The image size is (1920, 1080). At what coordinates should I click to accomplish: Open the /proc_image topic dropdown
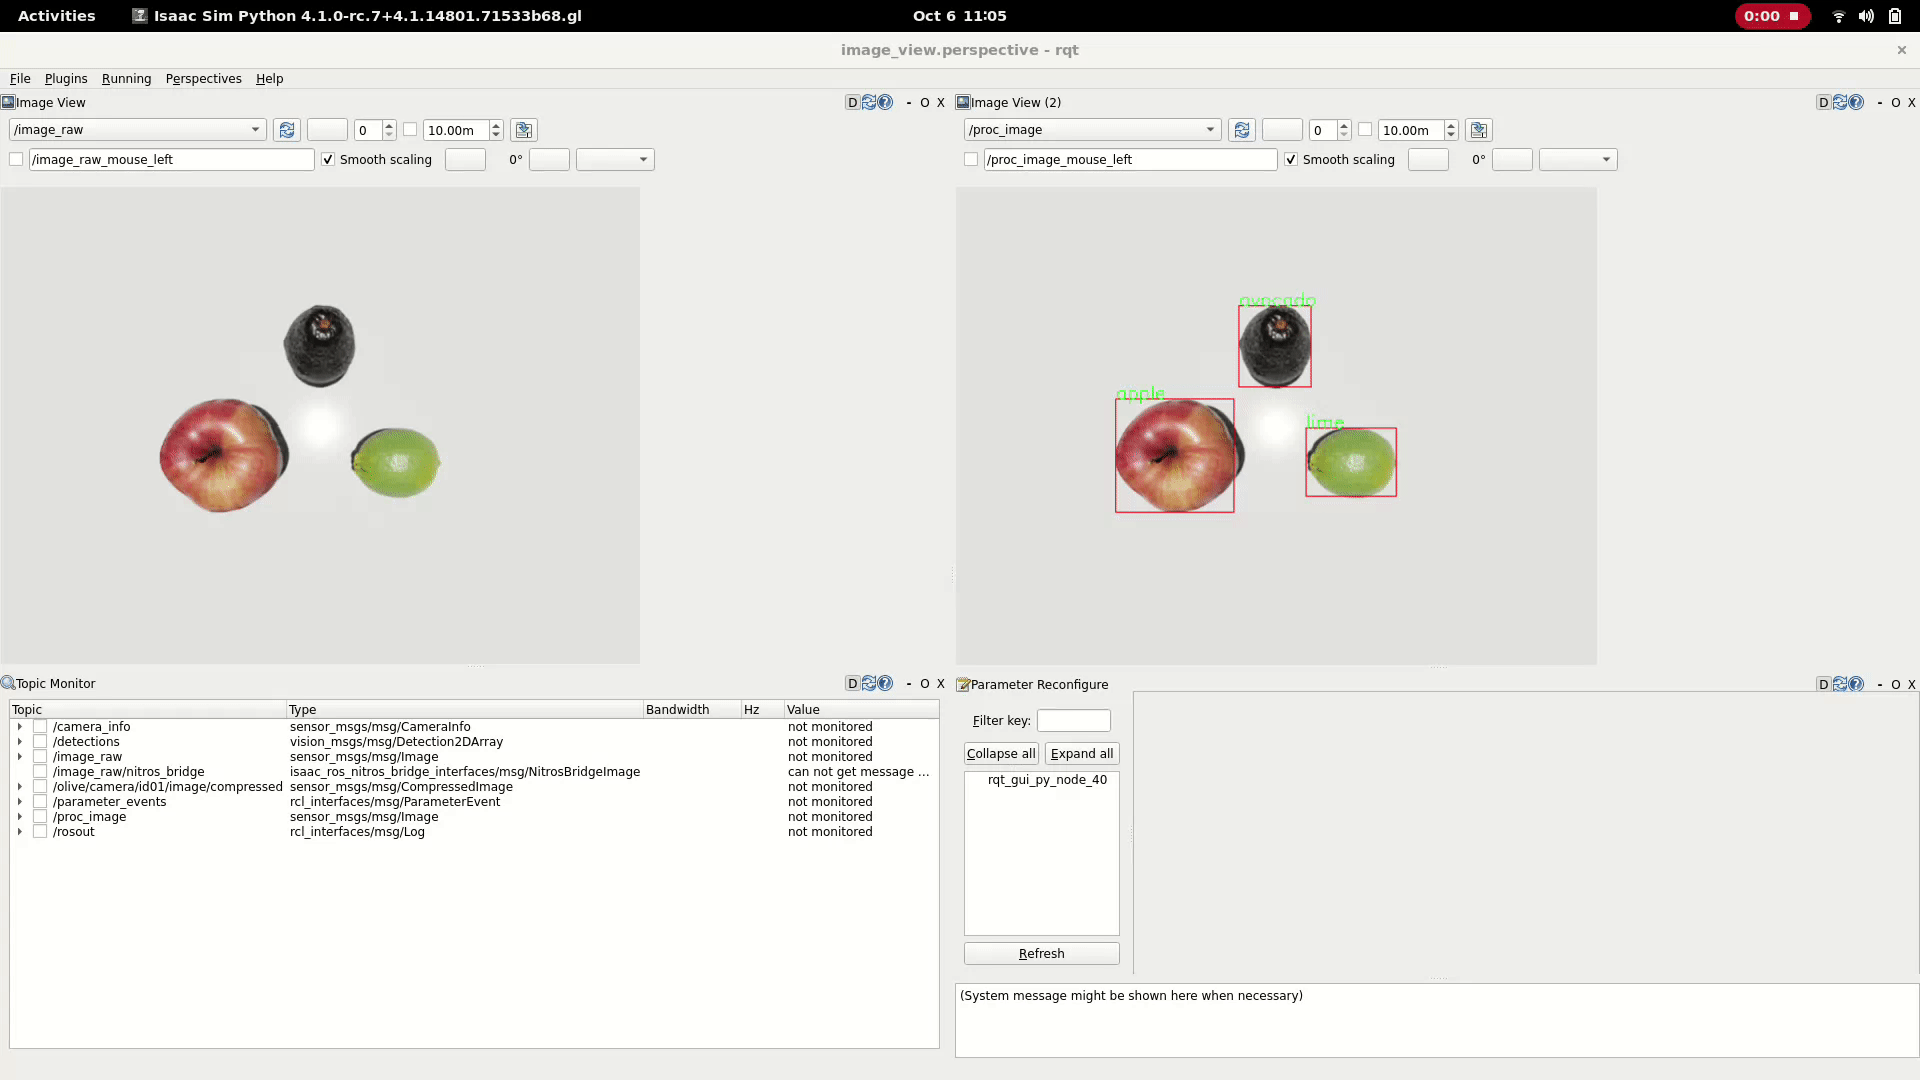(x=1092, y=130)
